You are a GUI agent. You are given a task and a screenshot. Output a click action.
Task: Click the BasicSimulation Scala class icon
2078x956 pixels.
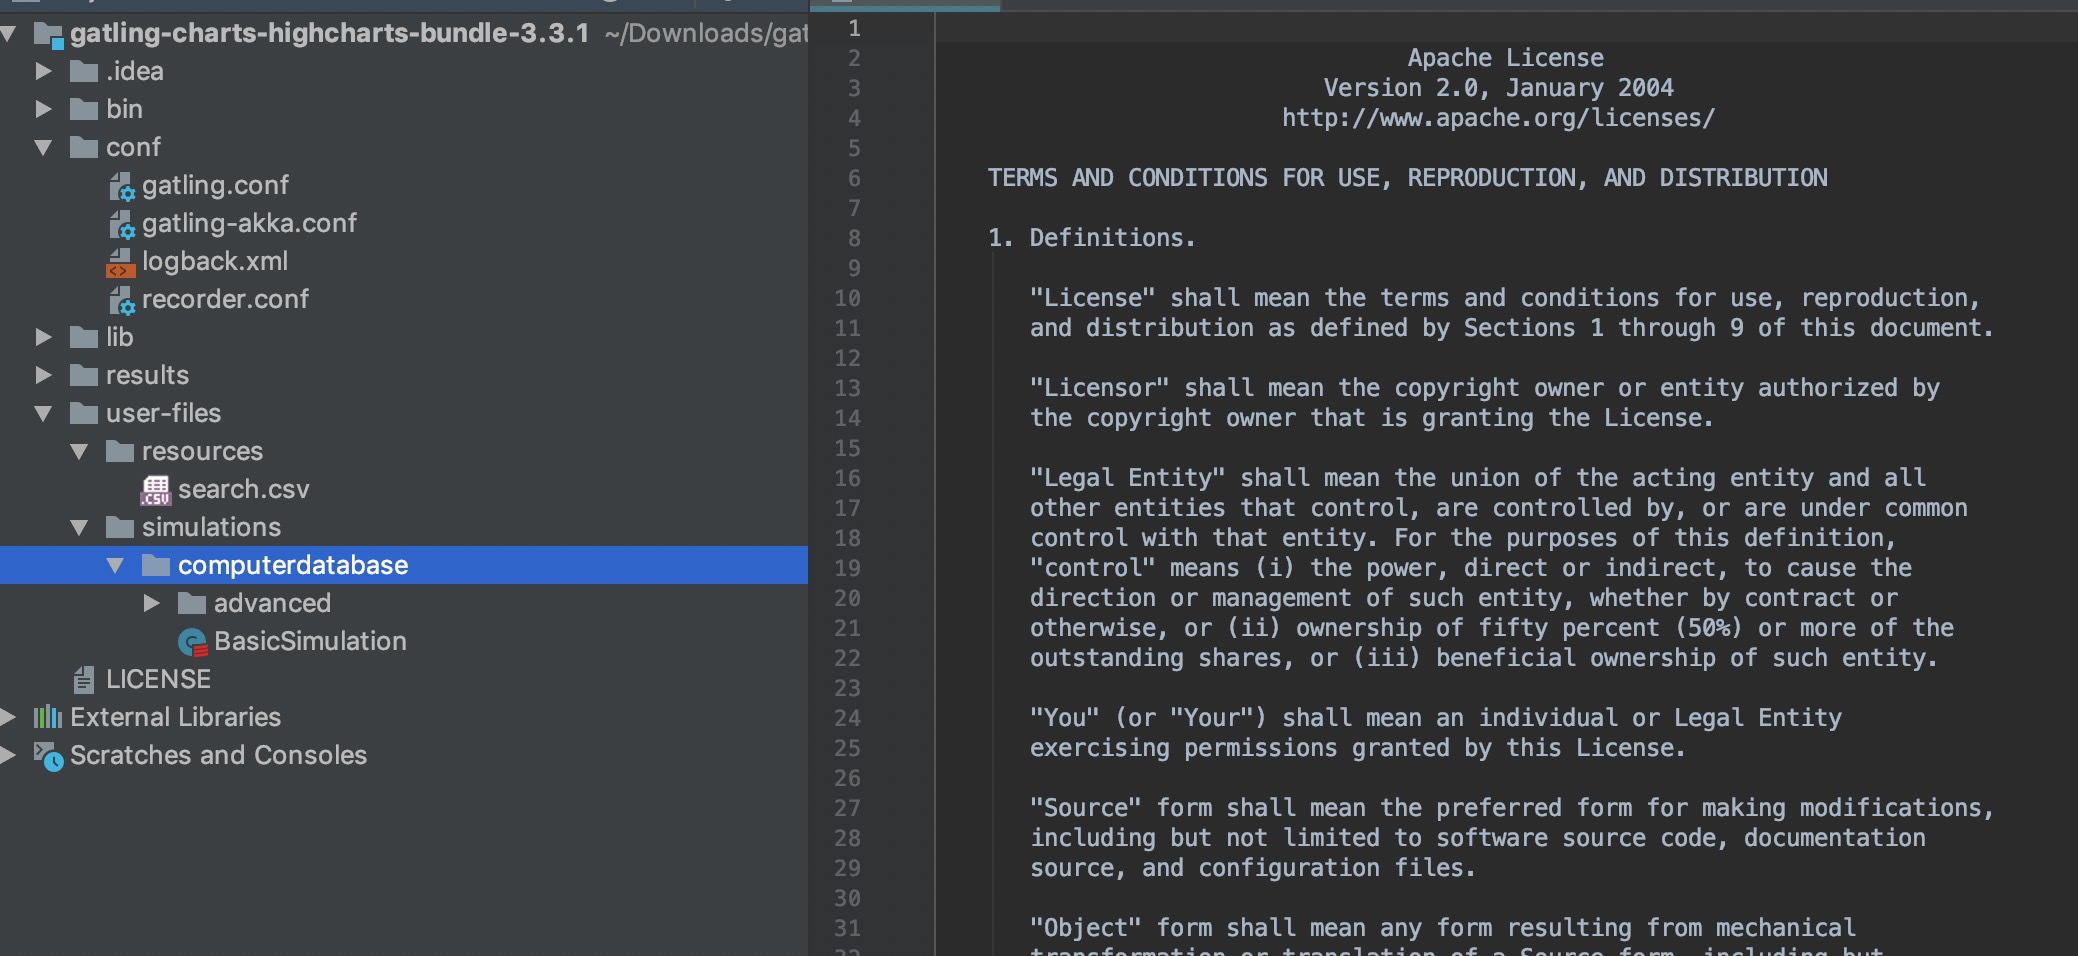pos(192,642)
